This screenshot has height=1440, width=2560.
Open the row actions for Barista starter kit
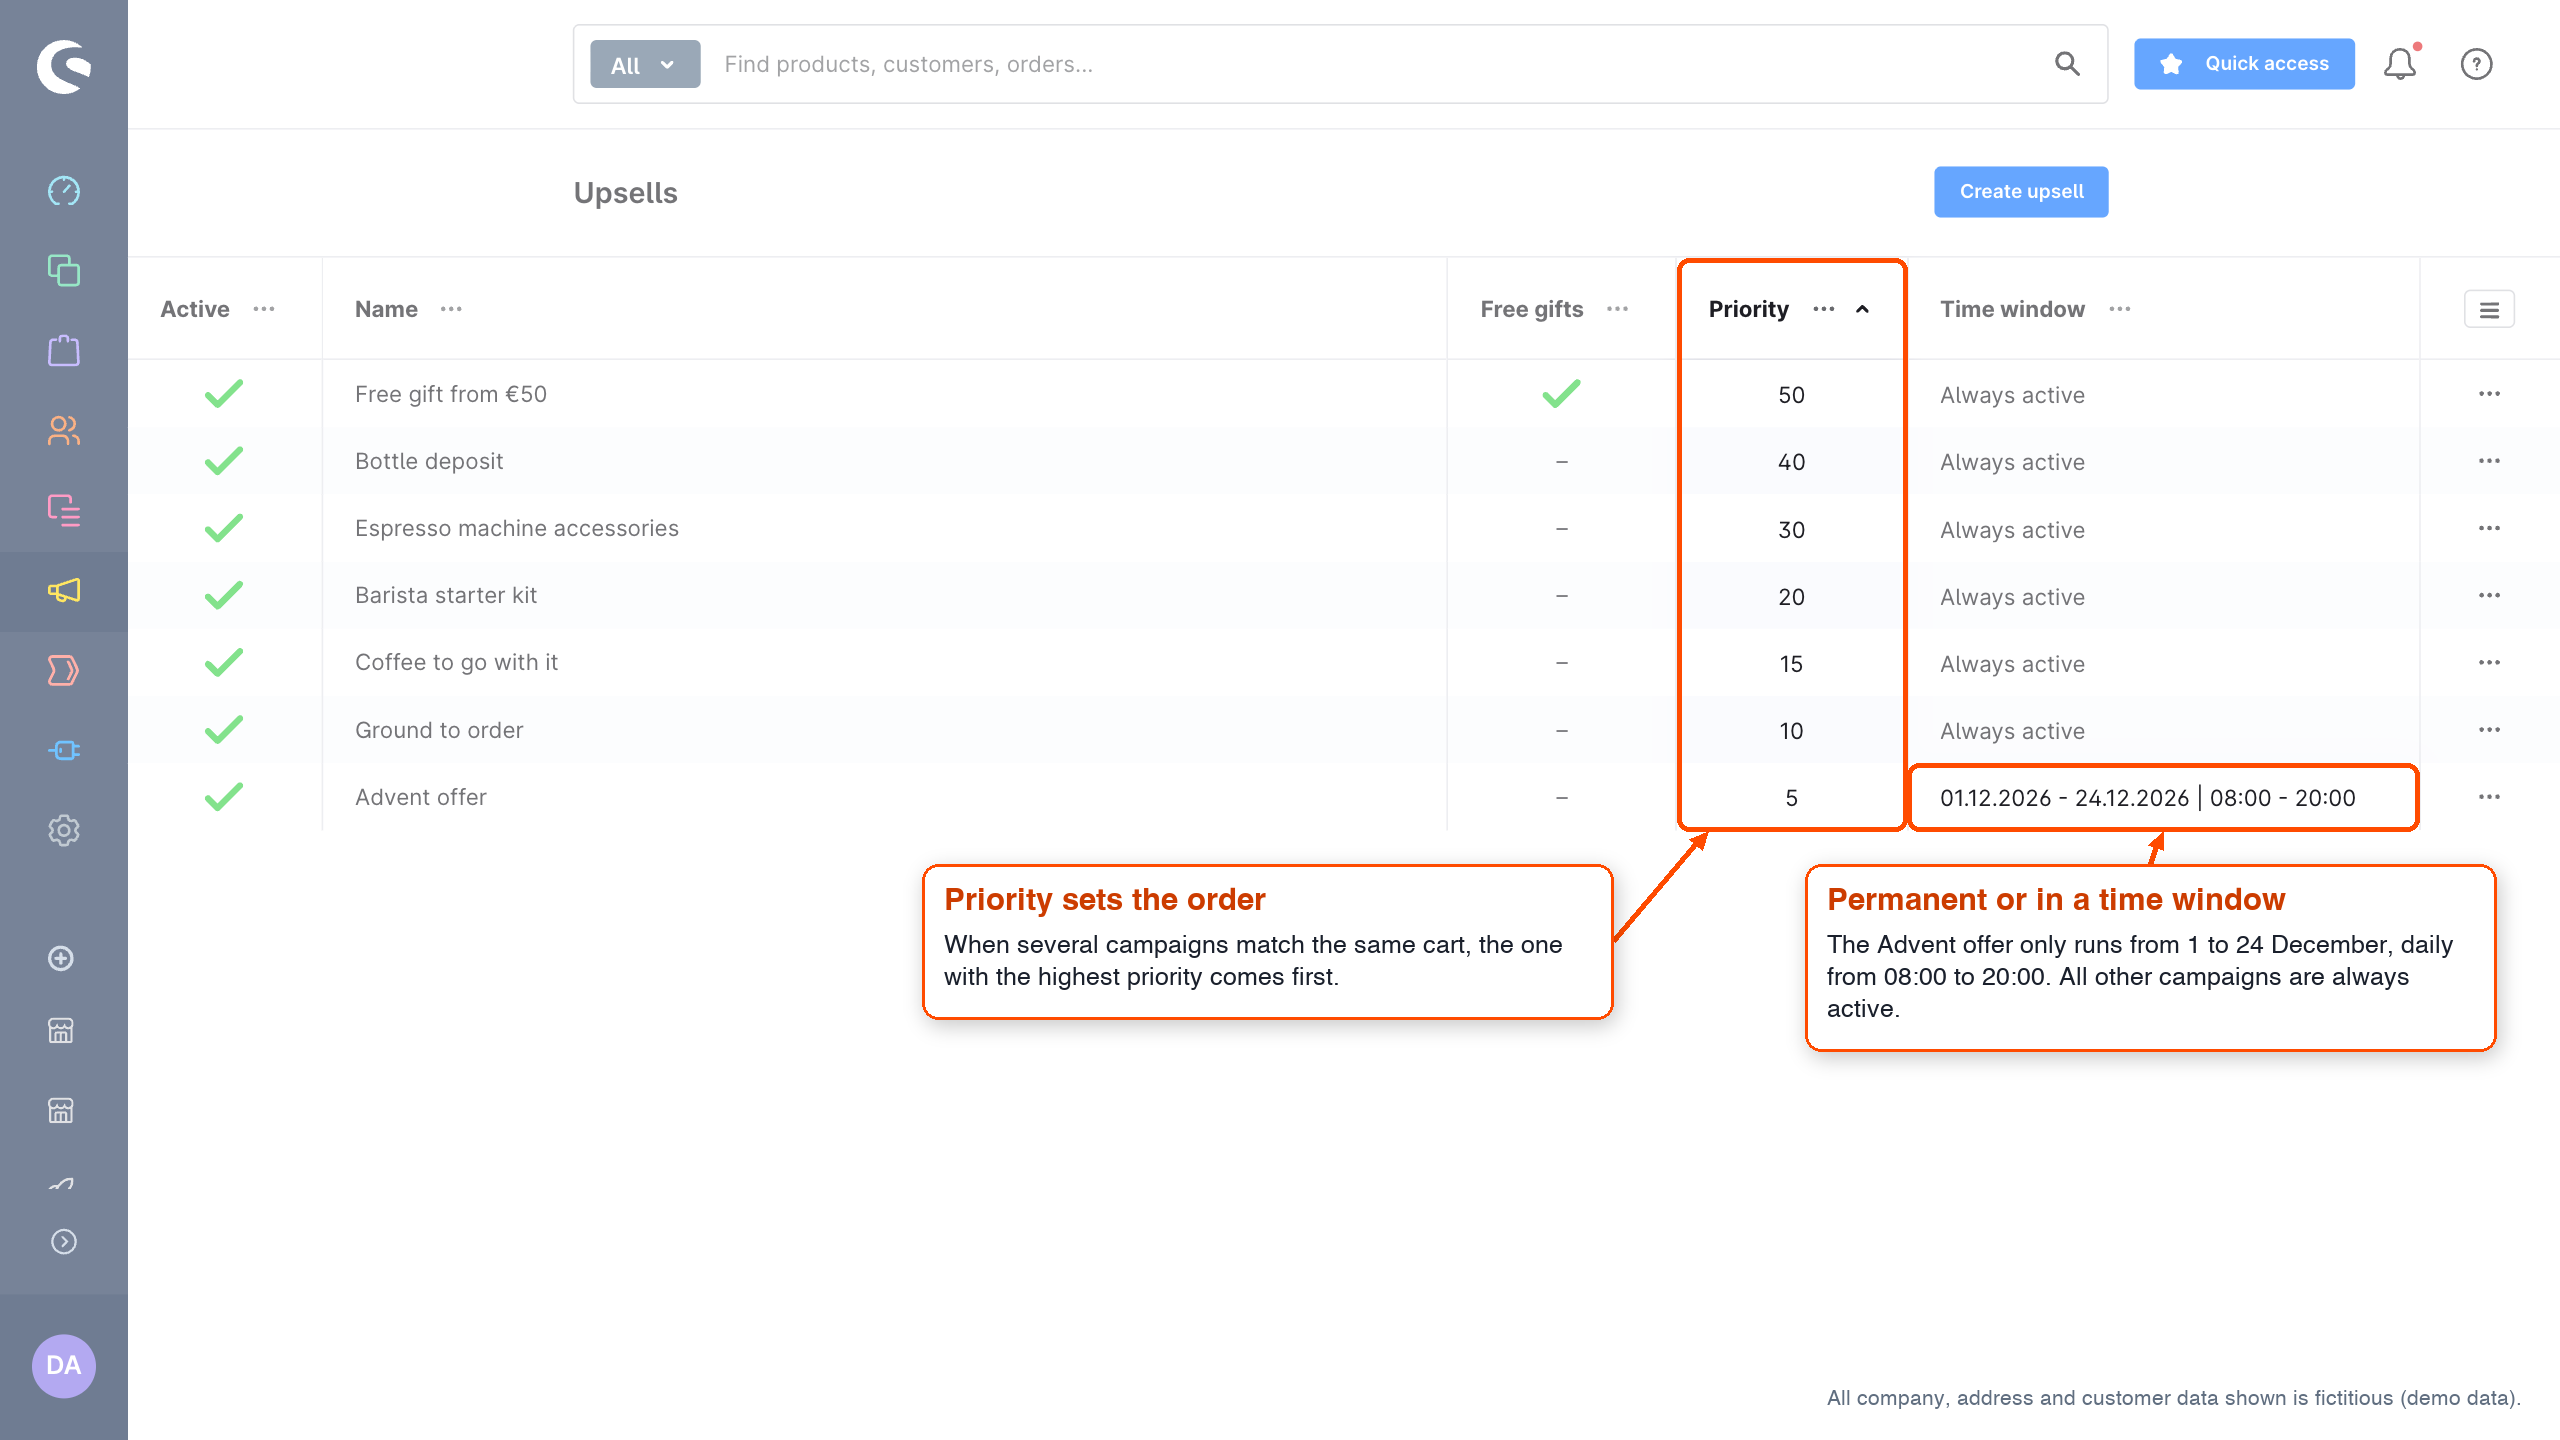2489,595
